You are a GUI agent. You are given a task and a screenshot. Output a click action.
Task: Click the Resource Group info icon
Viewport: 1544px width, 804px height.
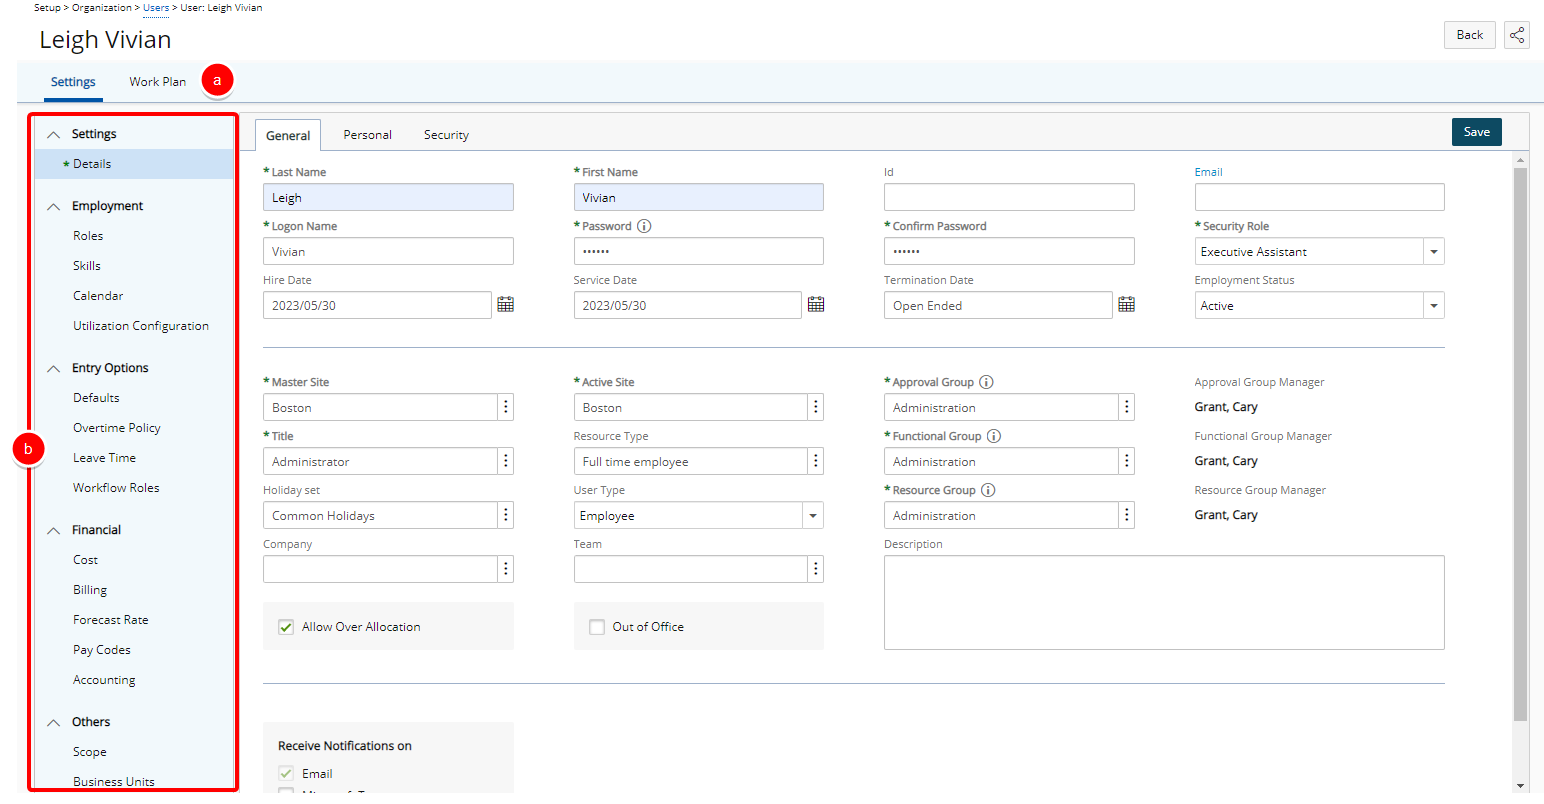coord(988,490)
